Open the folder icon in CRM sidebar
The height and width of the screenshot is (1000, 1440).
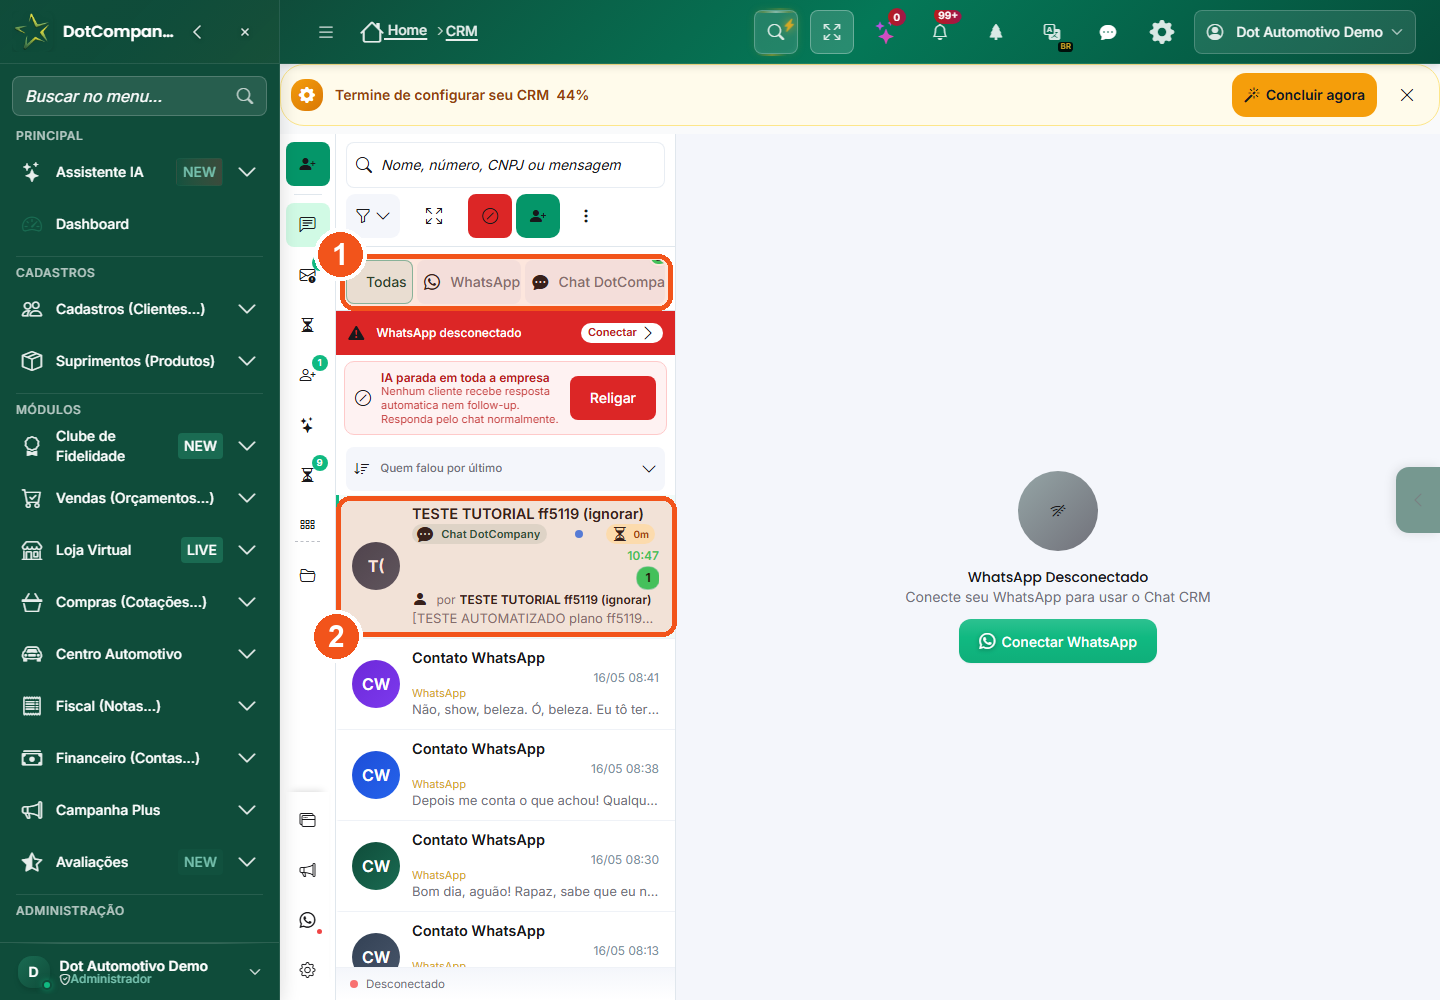[308, 576]
